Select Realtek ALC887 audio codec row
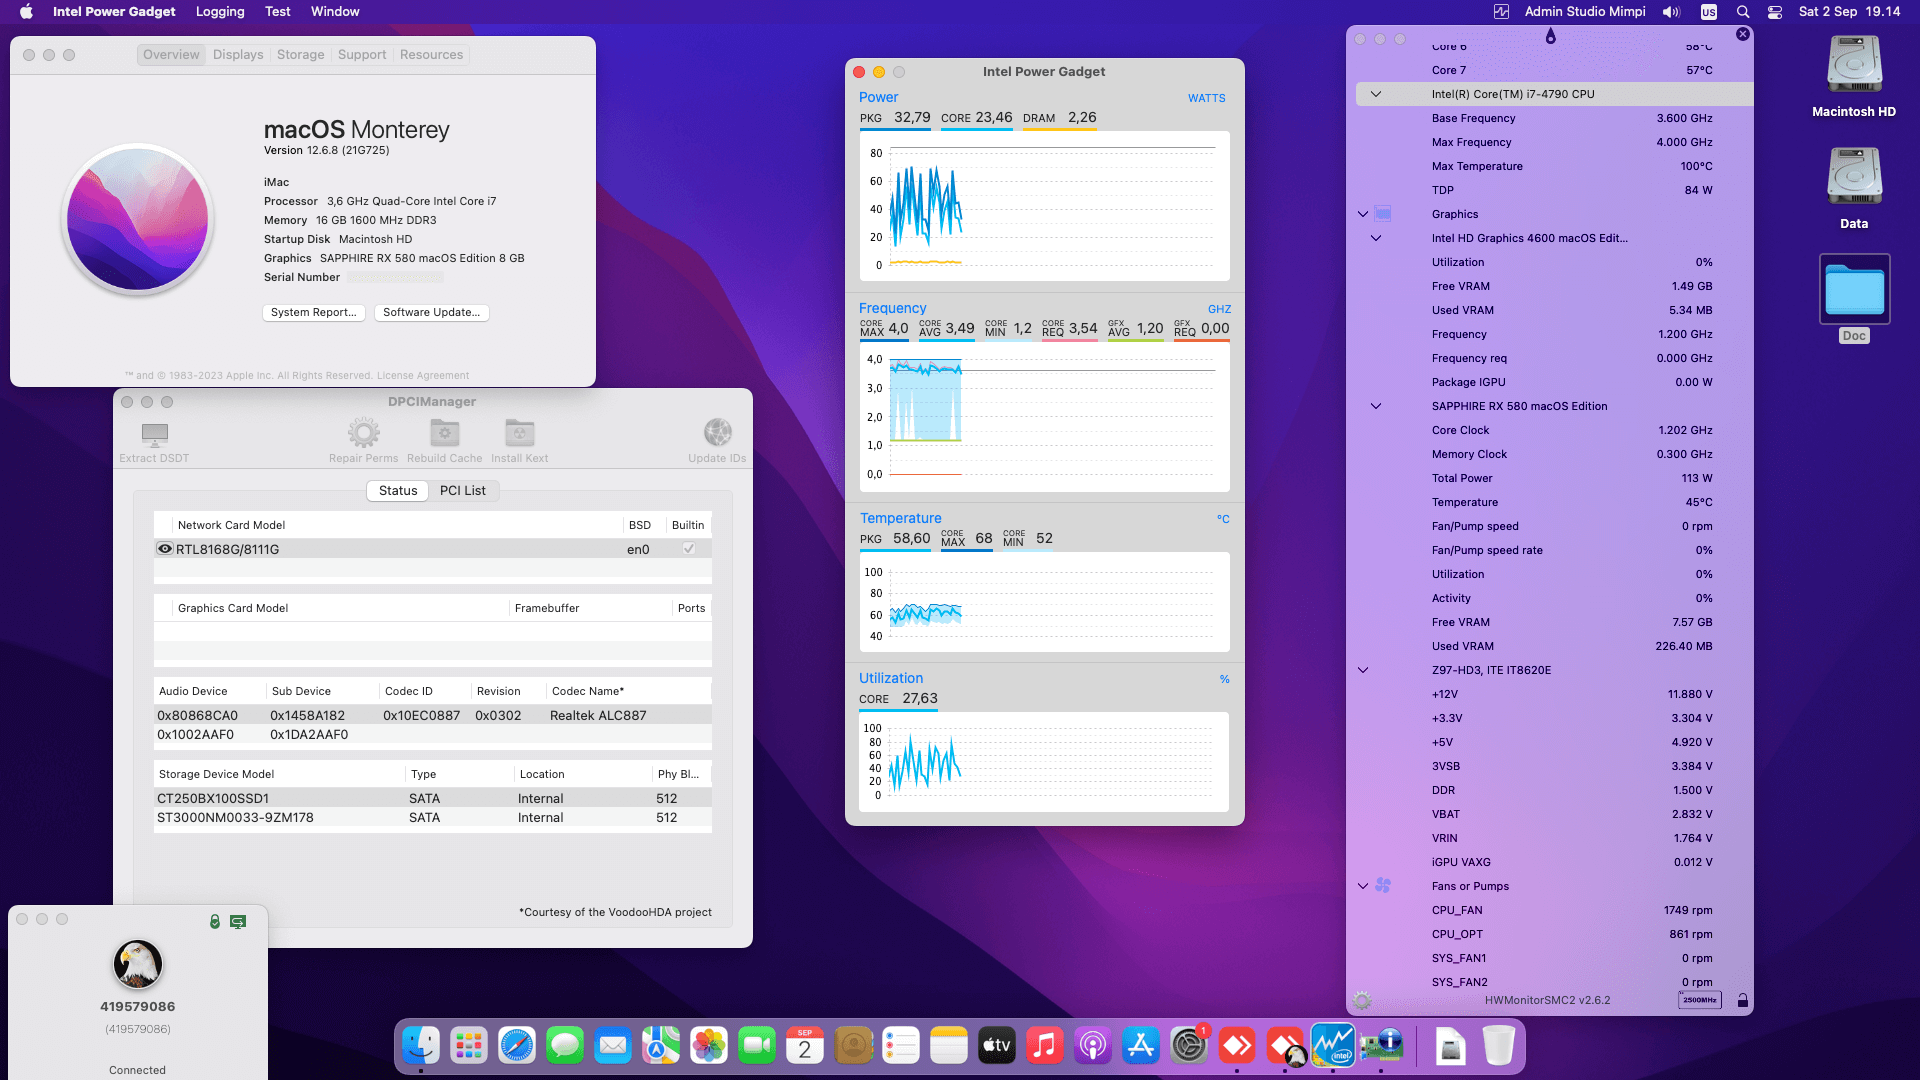This screenshot has width=1920, height=1080. (x=433, y=715)
